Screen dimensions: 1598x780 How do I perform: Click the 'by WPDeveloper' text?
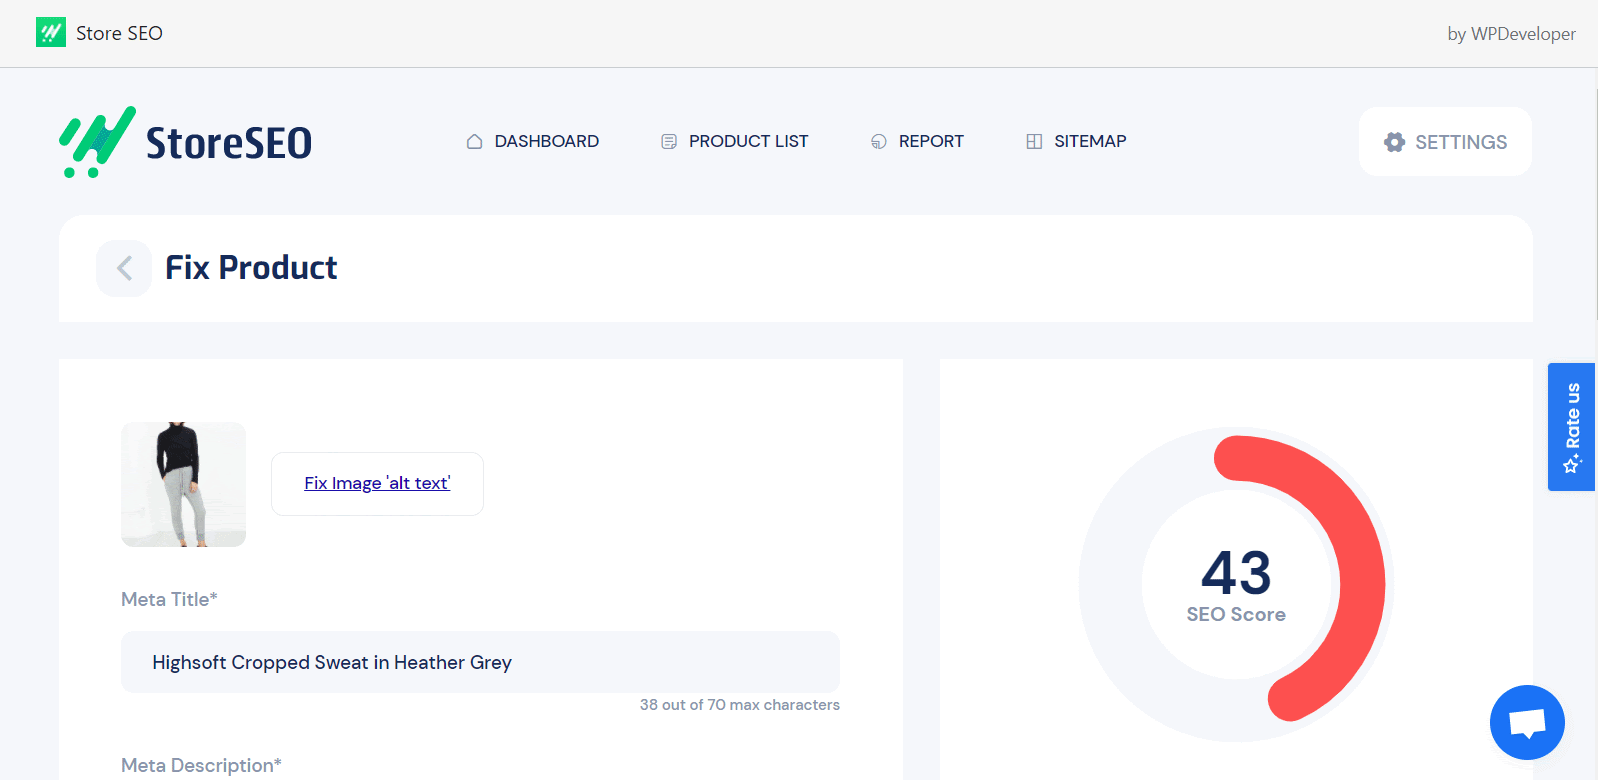click(x=1511, y=34)
